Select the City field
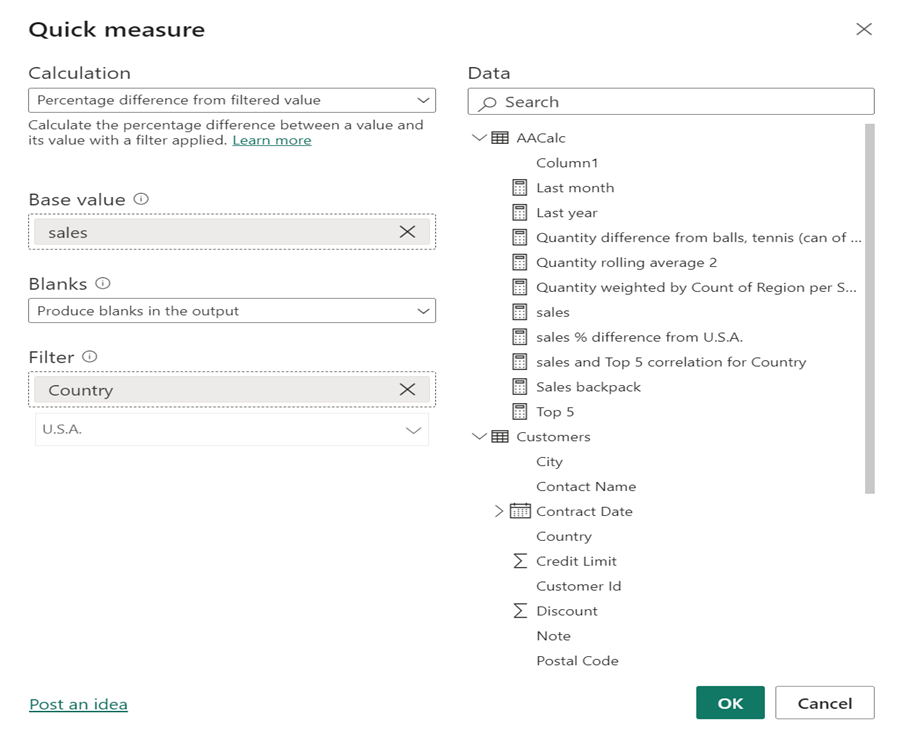 (549, 462)
